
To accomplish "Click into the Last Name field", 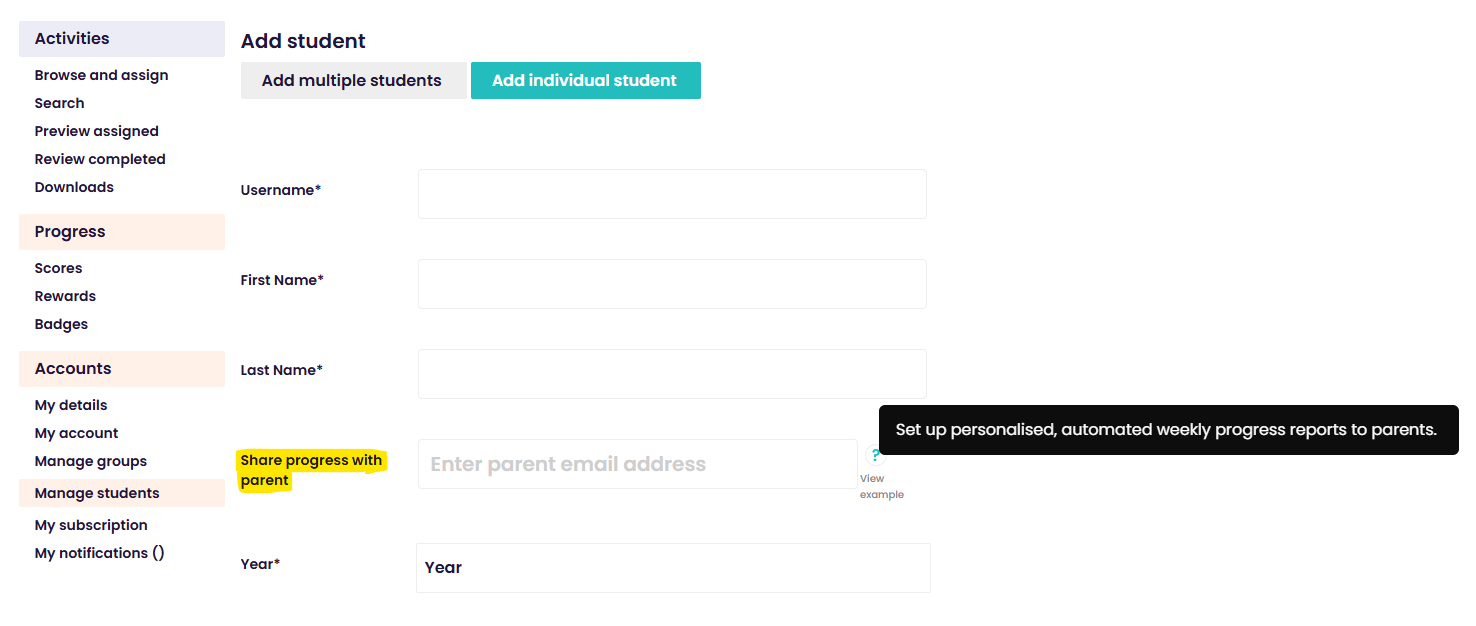I will point(672,374).
